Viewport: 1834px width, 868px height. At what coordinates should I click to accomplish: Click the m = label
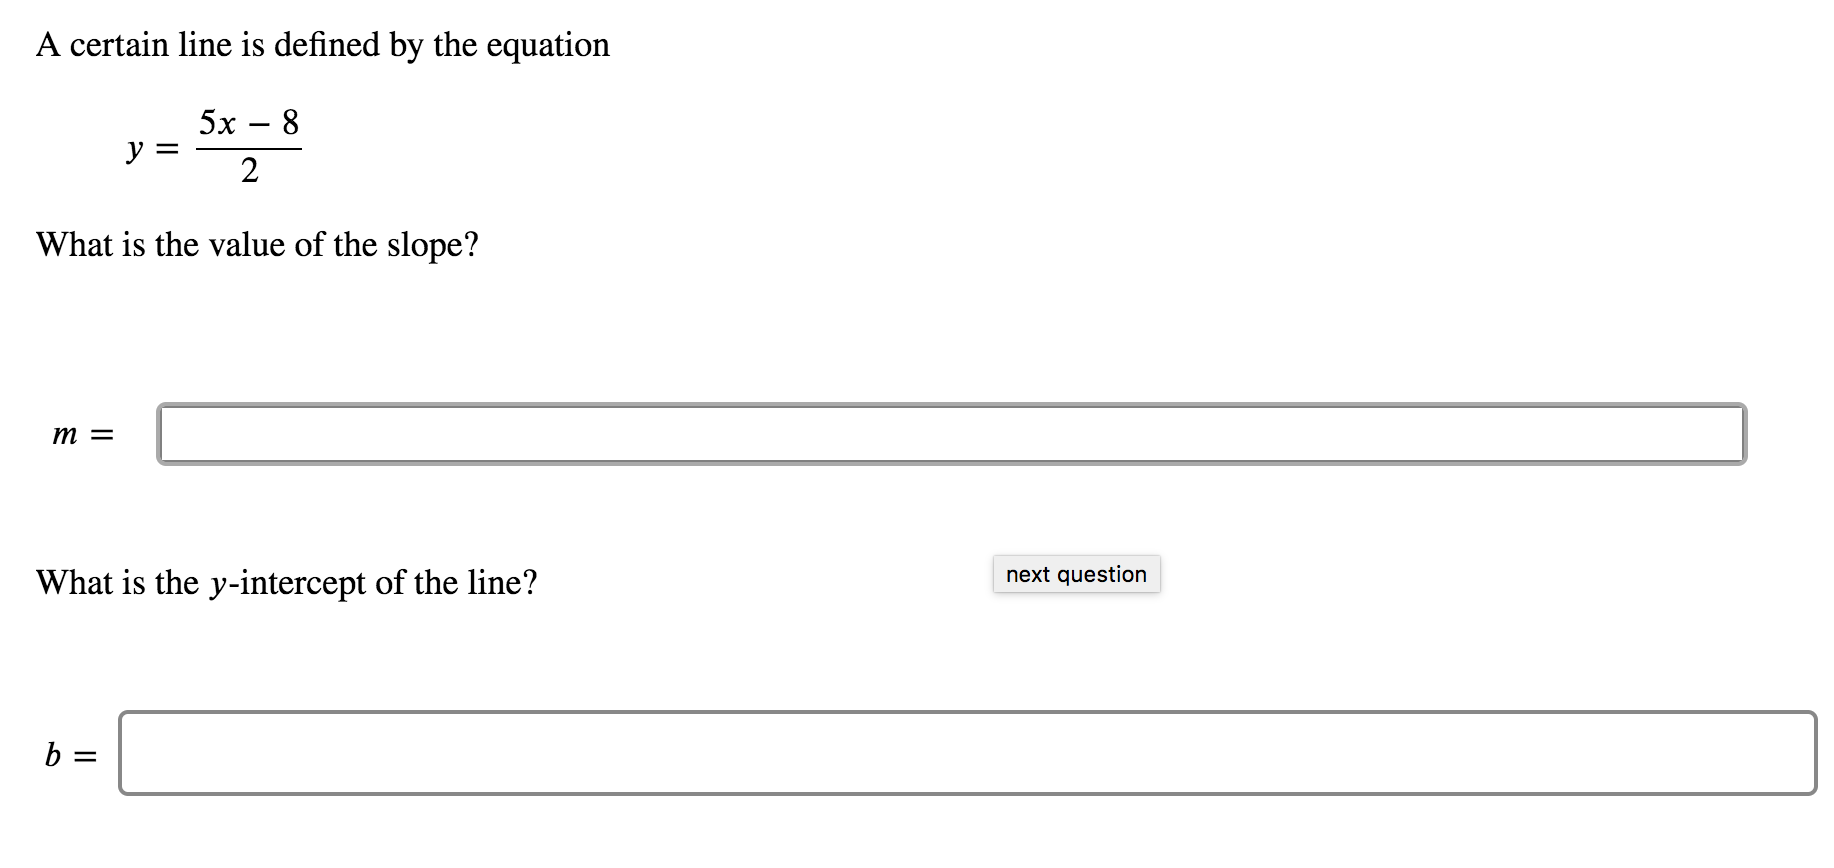[84, 433]
